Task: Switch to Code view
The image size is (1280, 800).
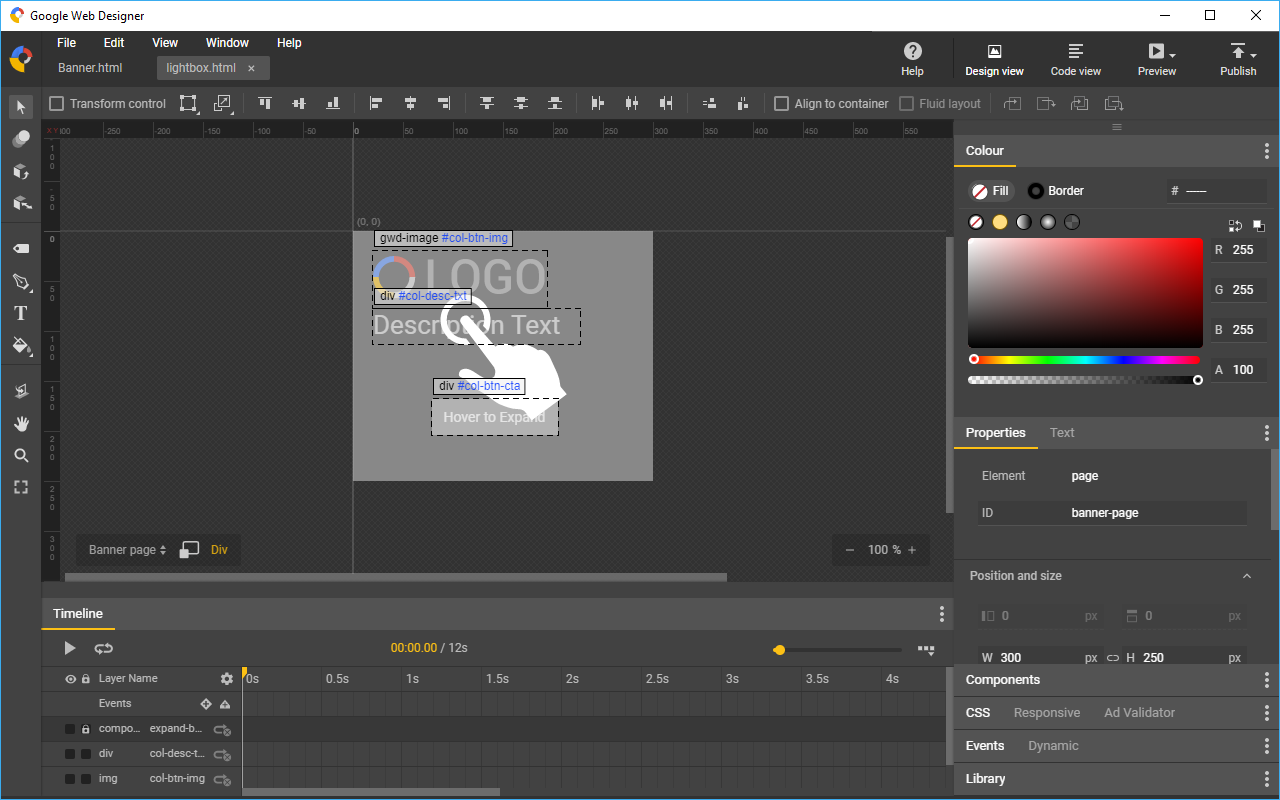Action: pos(1075,58)
